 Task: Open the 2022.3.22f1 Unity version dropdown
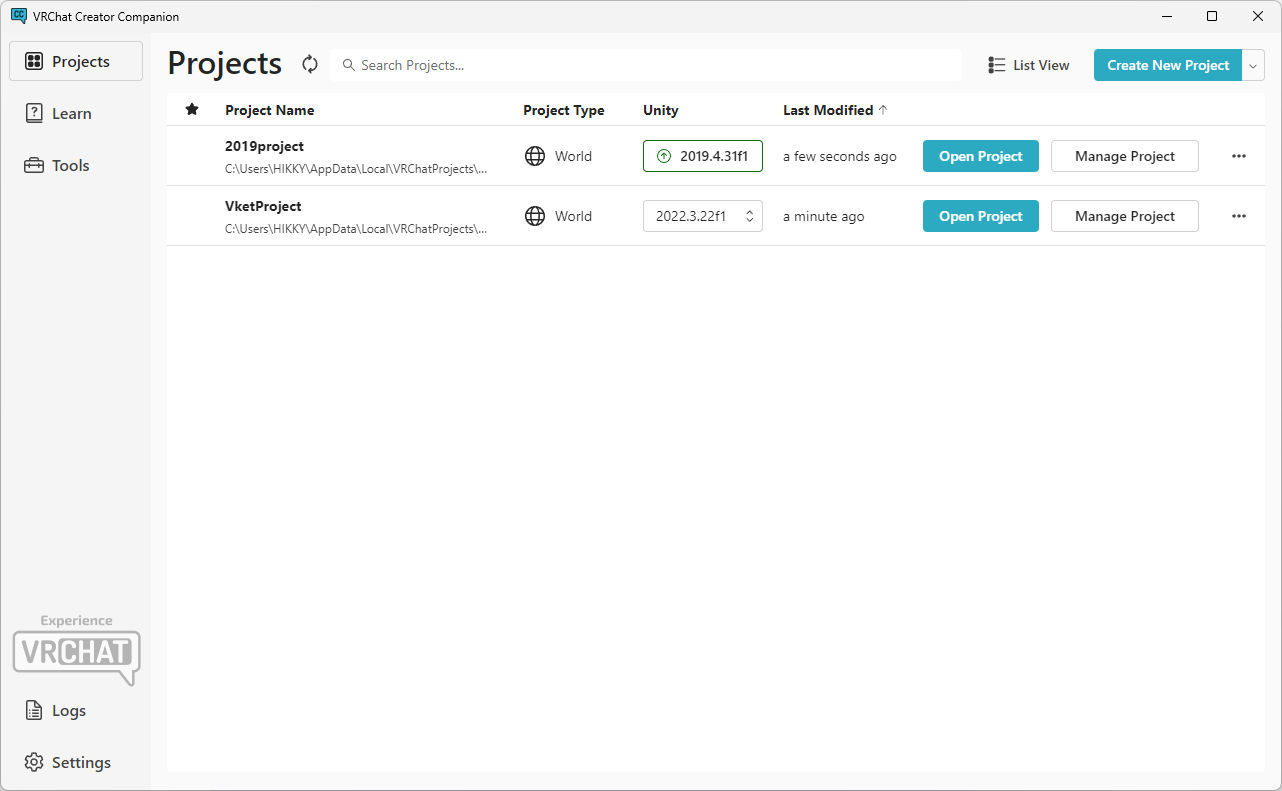coord(702,216)
